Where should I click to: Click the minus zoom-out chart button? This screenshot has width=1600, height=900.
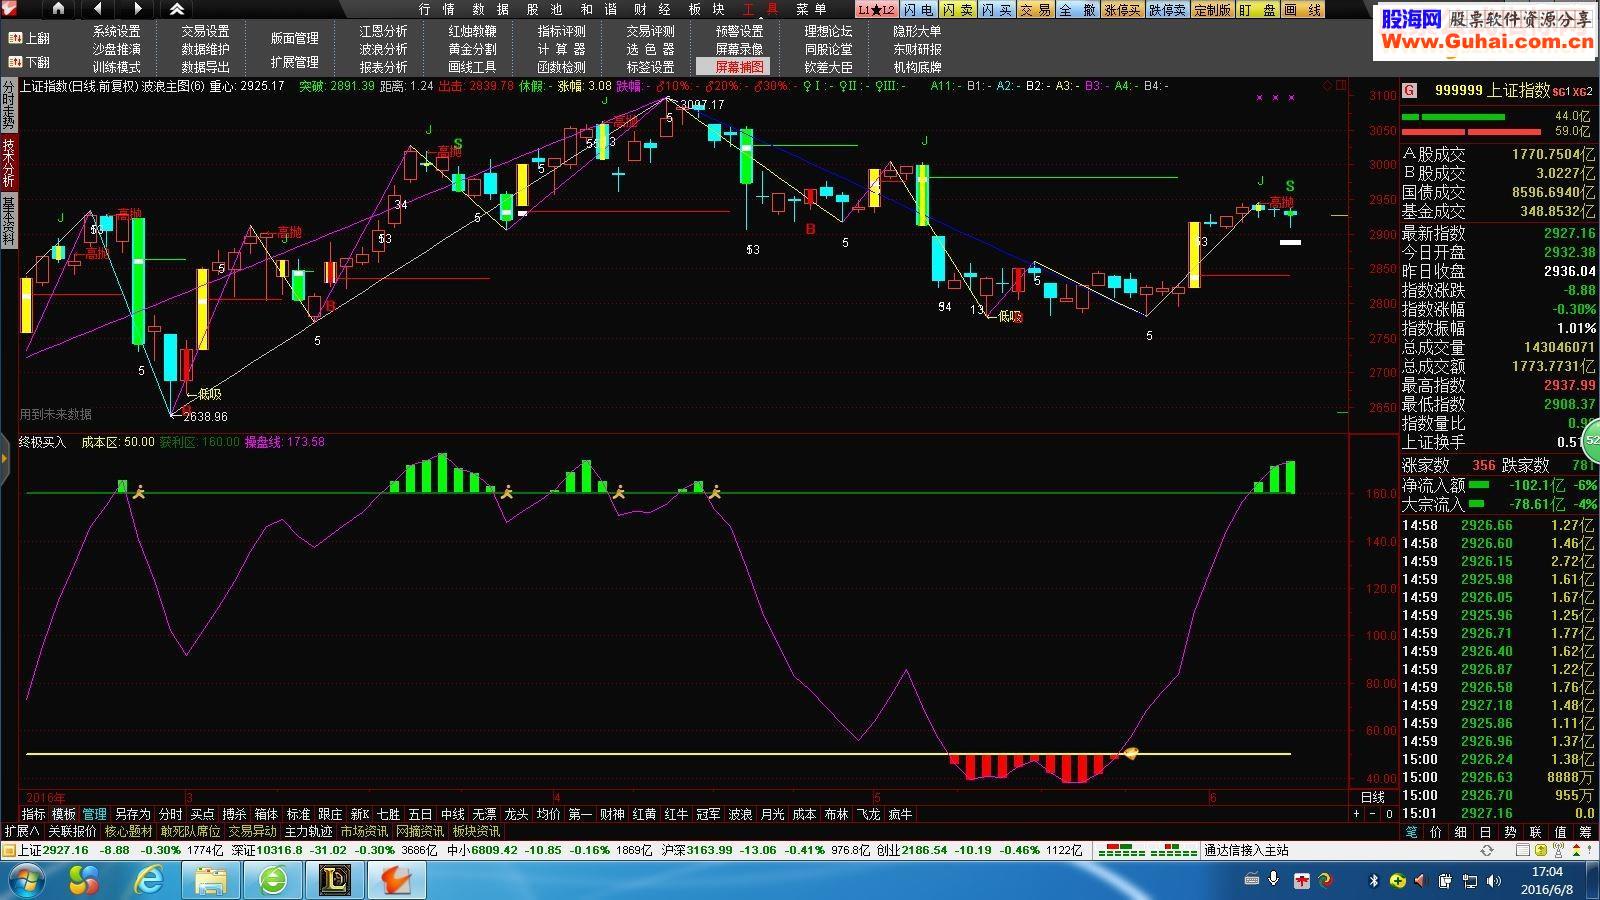[x=1374, y=814]
